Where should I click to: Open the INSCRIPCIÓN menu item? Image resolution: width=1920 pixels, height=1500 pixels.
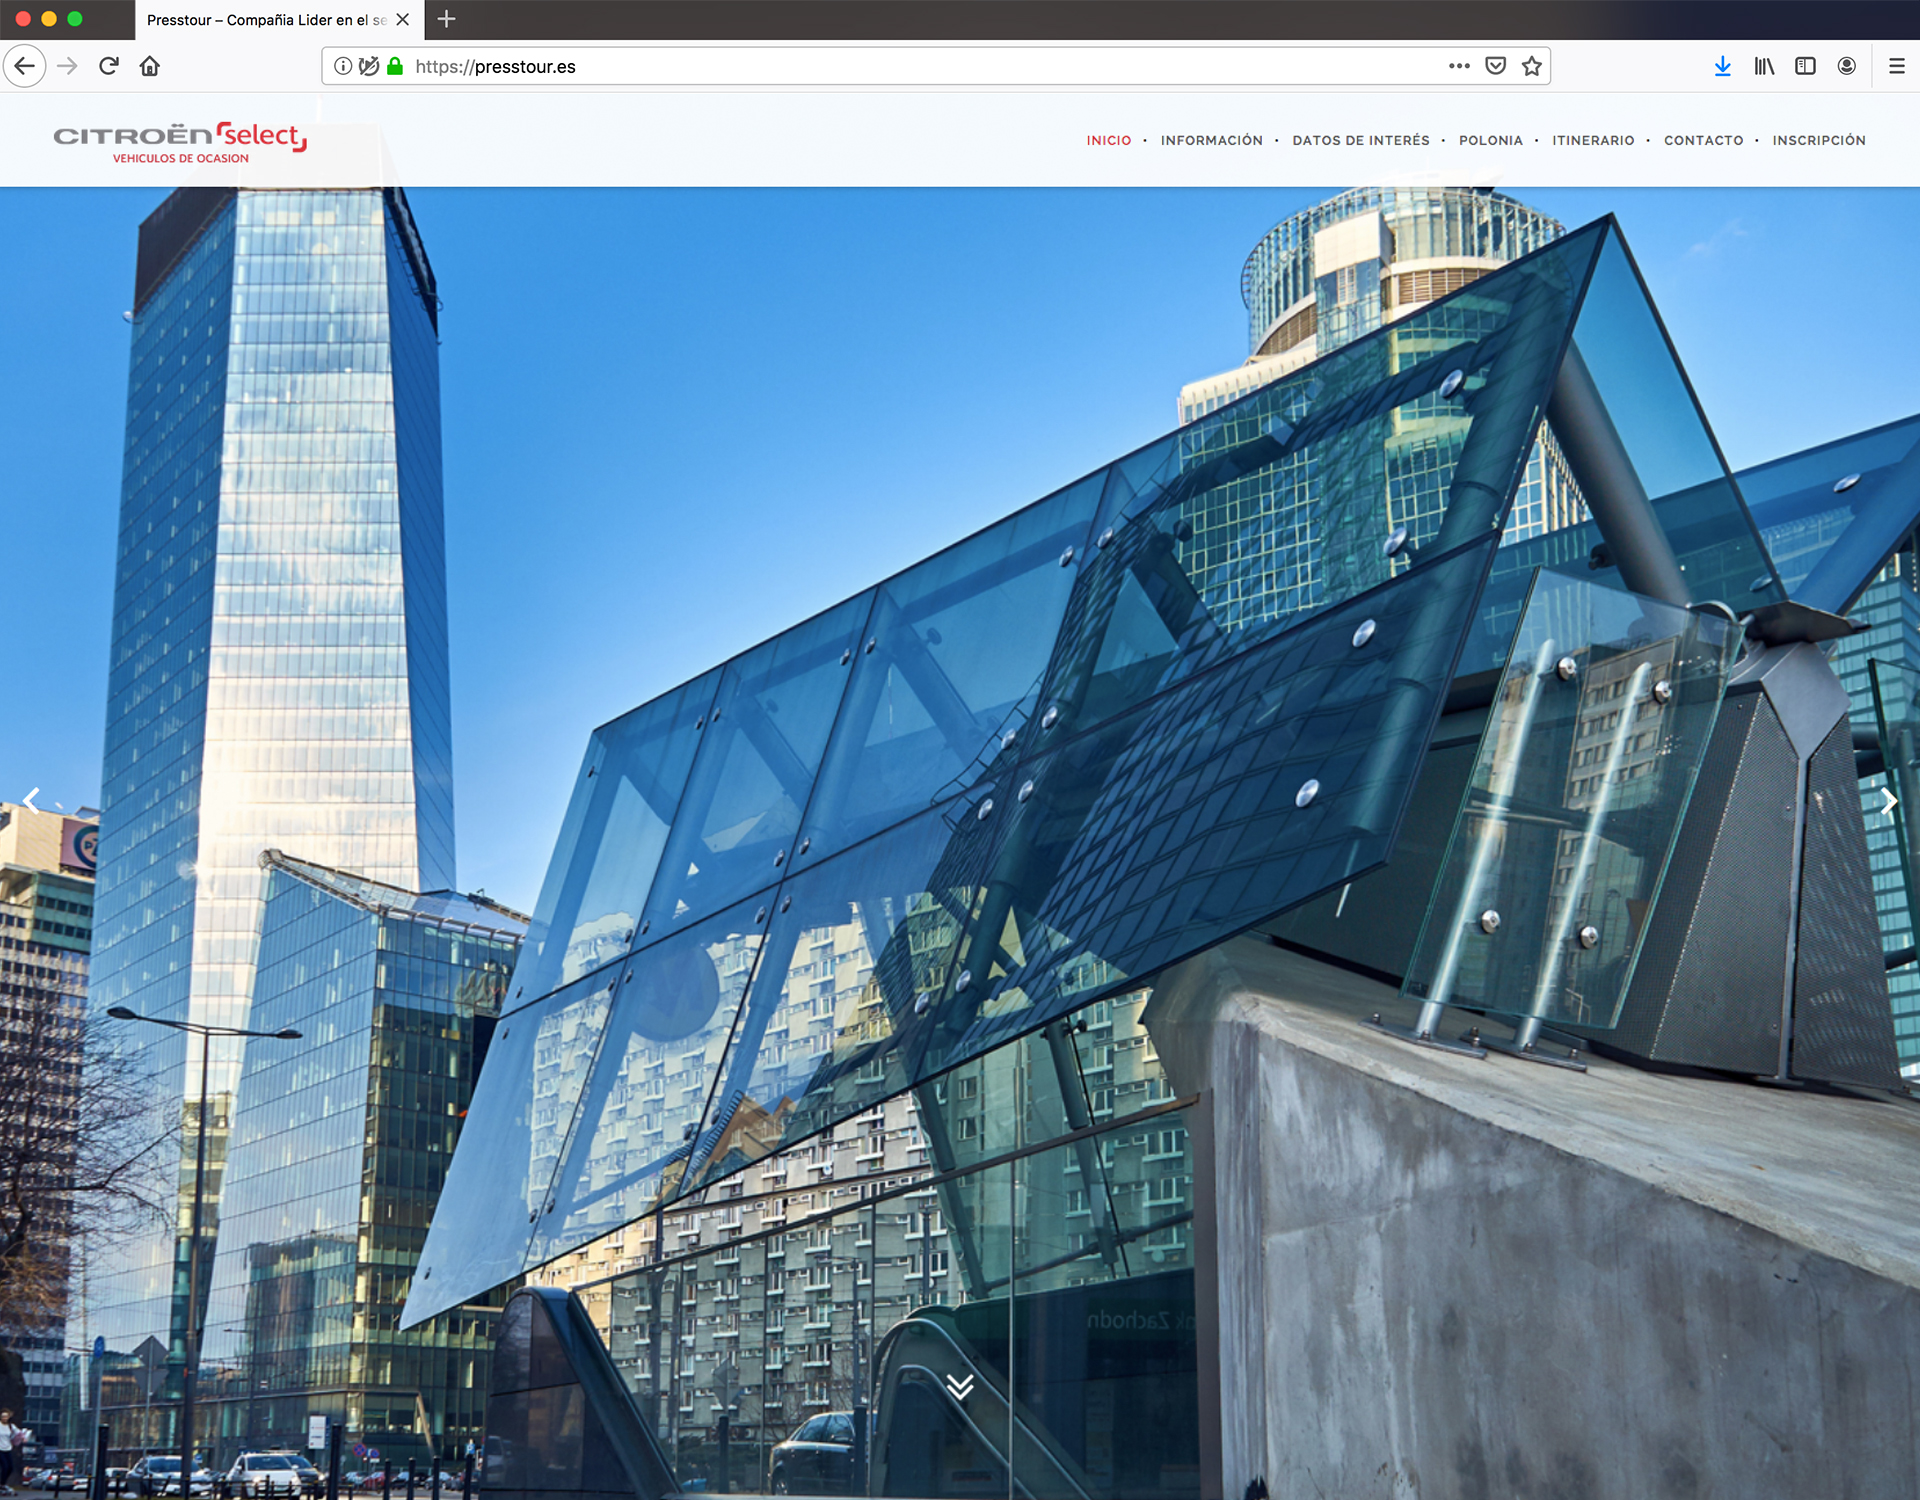(x=1818, y=141)
